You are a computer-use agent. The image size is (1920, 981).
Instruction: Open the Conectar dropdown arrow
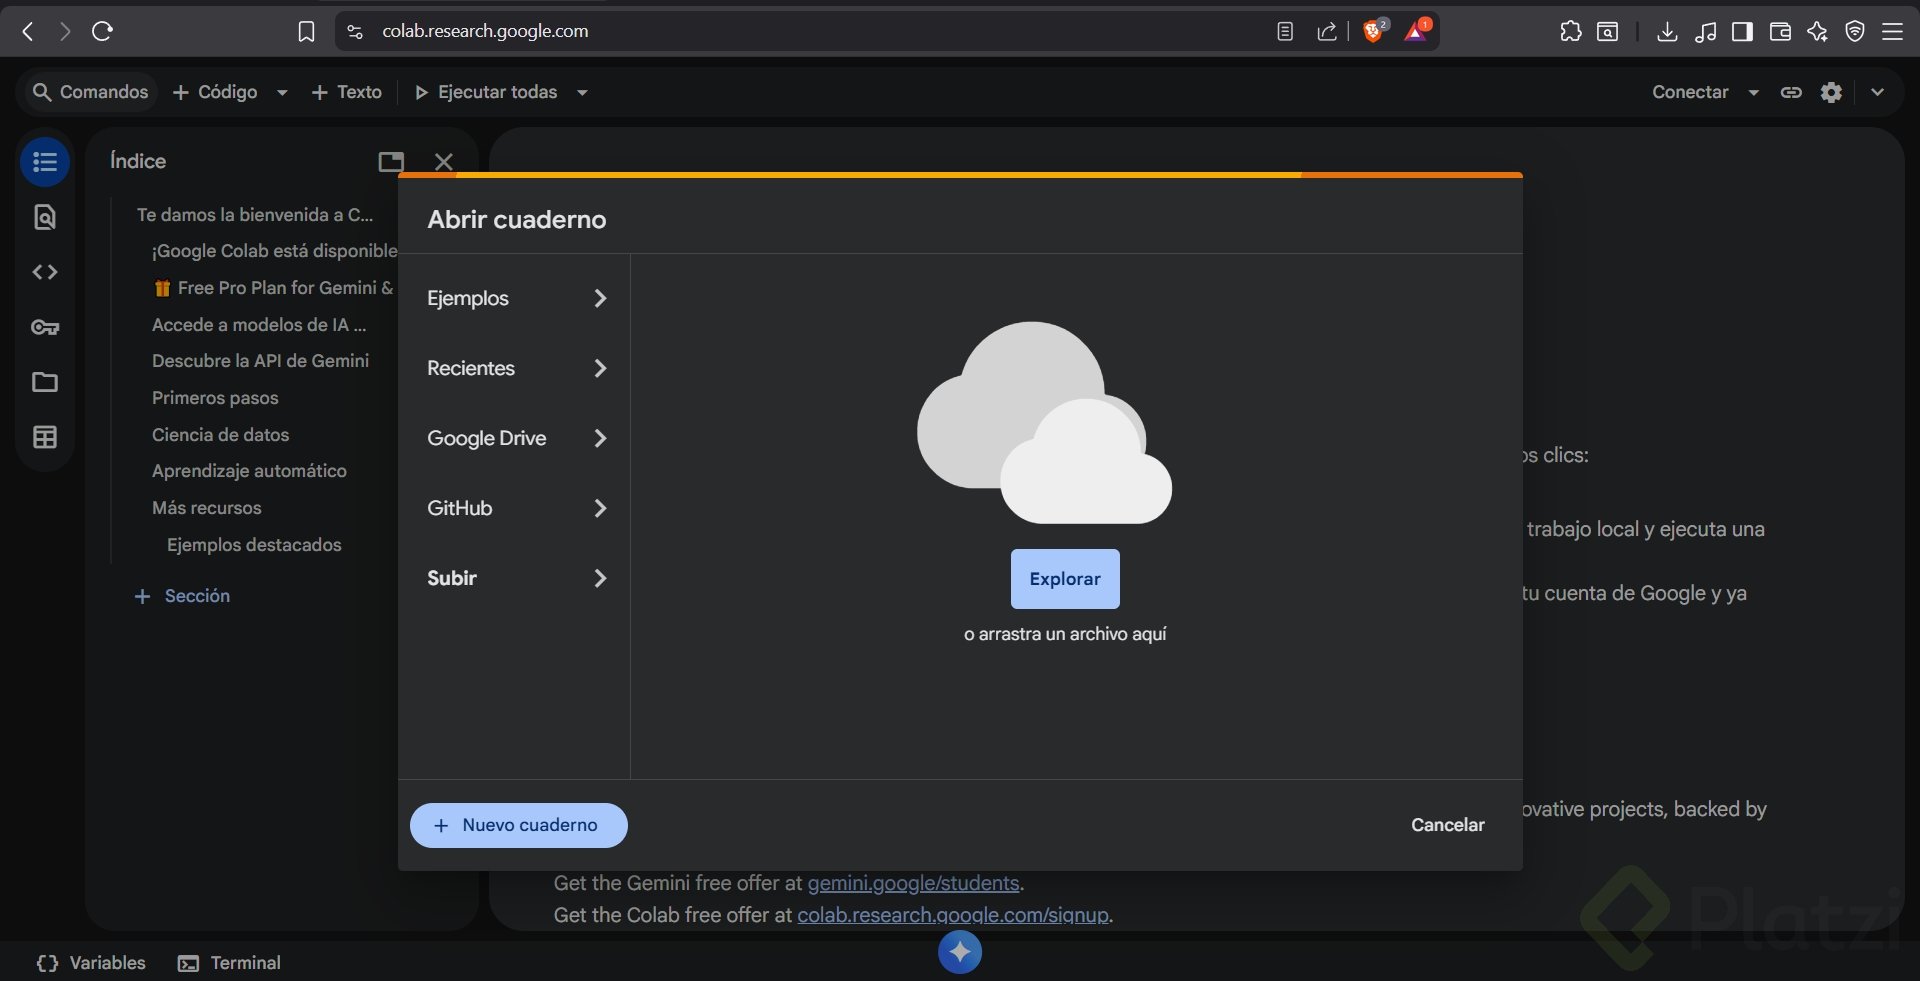[x=1753, y=92]
